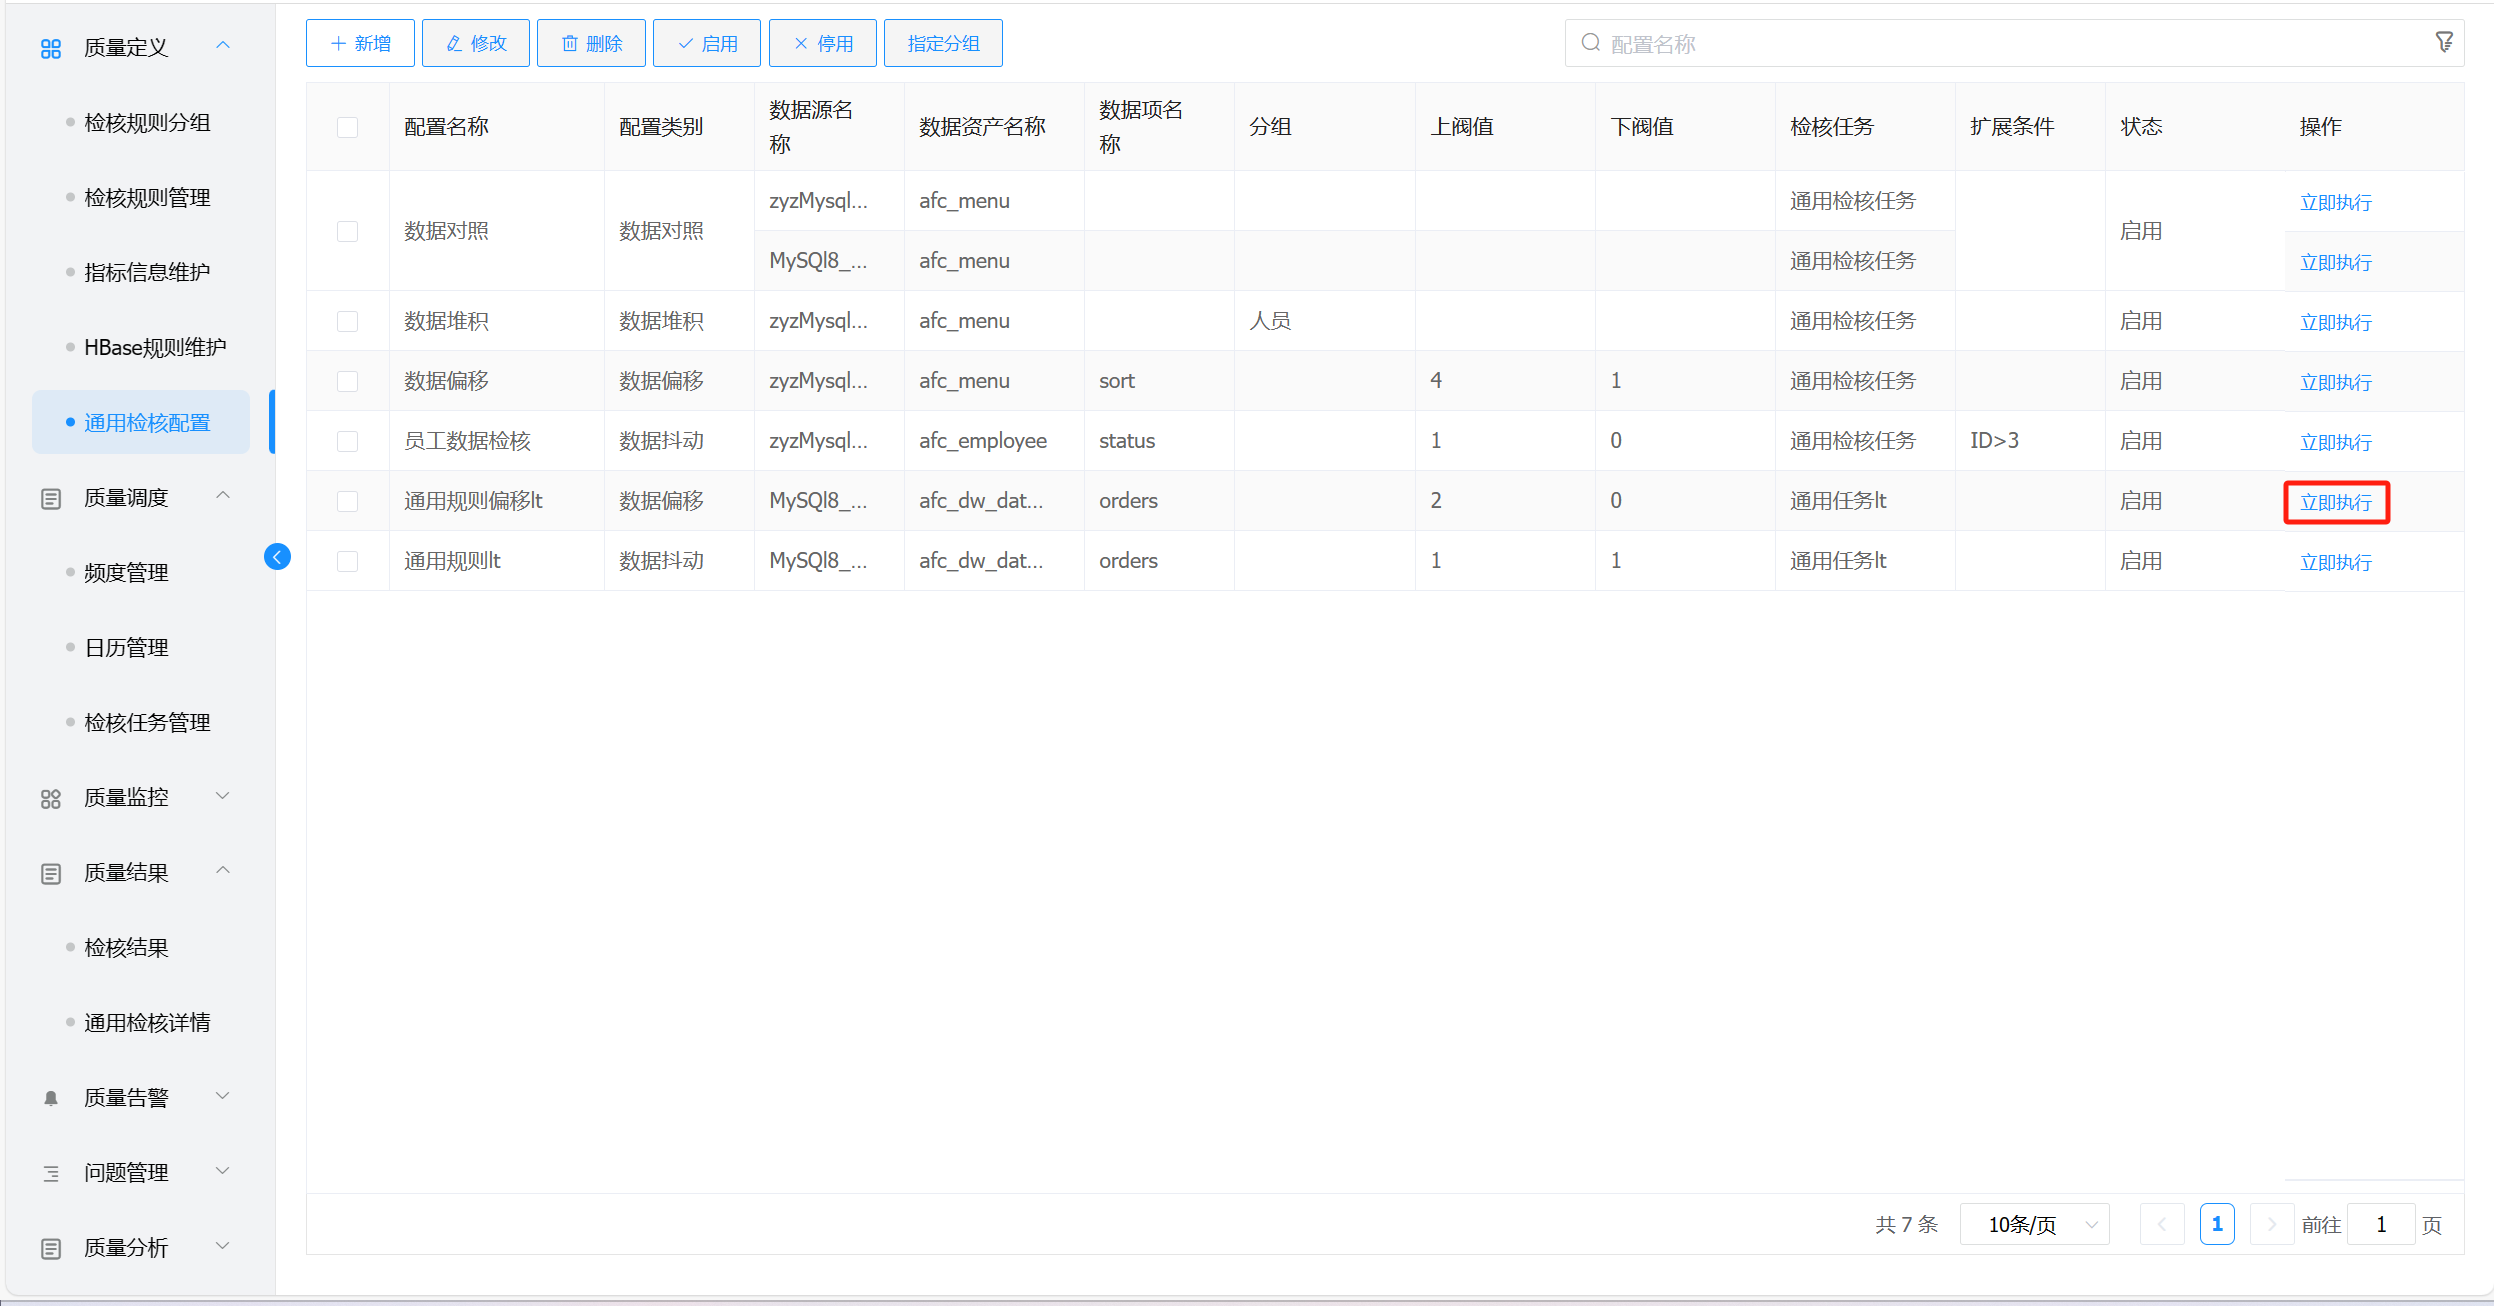Open the 检核规则管理 menu item
Image resolution: width=2494 pixels, height=1306 pixels.
[147, 198]
